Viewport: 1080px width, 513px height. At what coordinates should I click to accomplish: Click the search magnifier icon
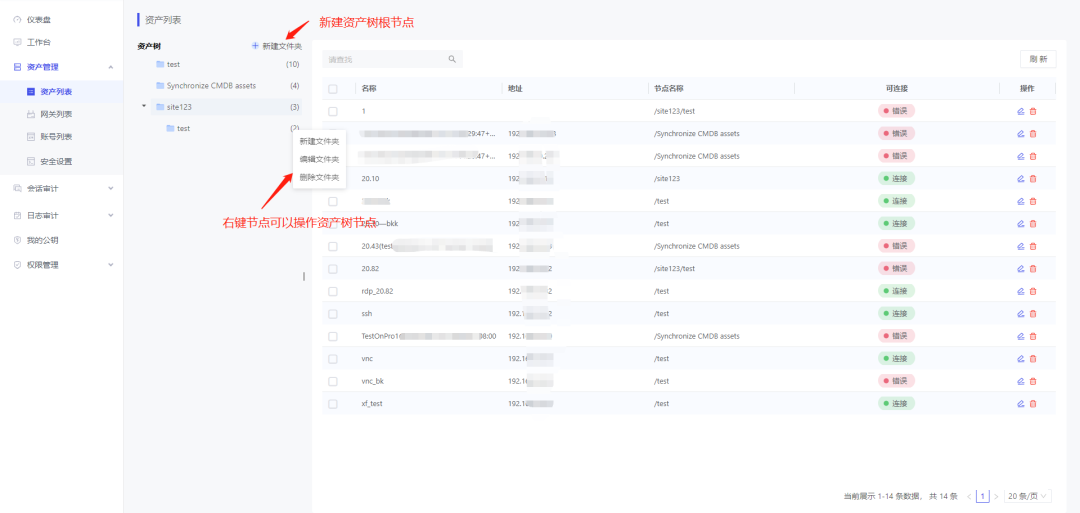[x=453, y=59]
